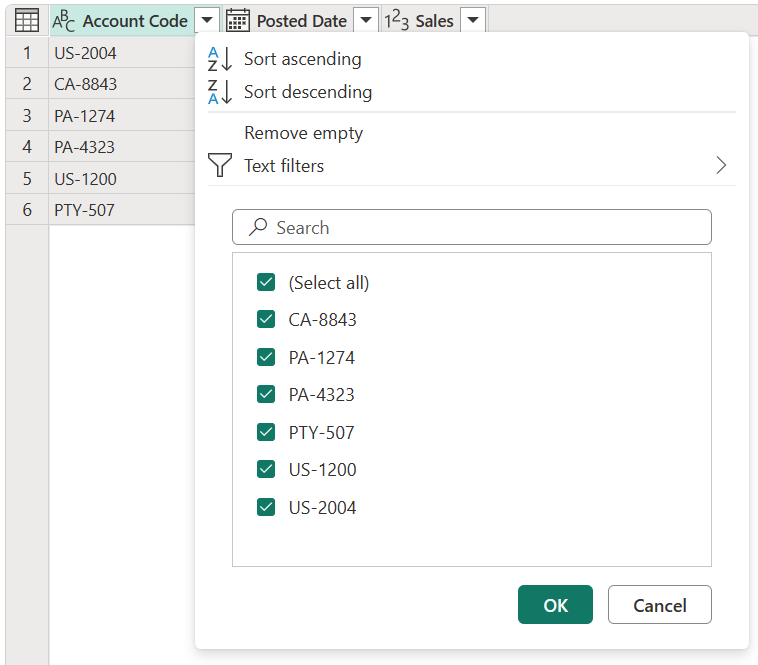
Task: Select row number 1
Action: pos(27,53)
